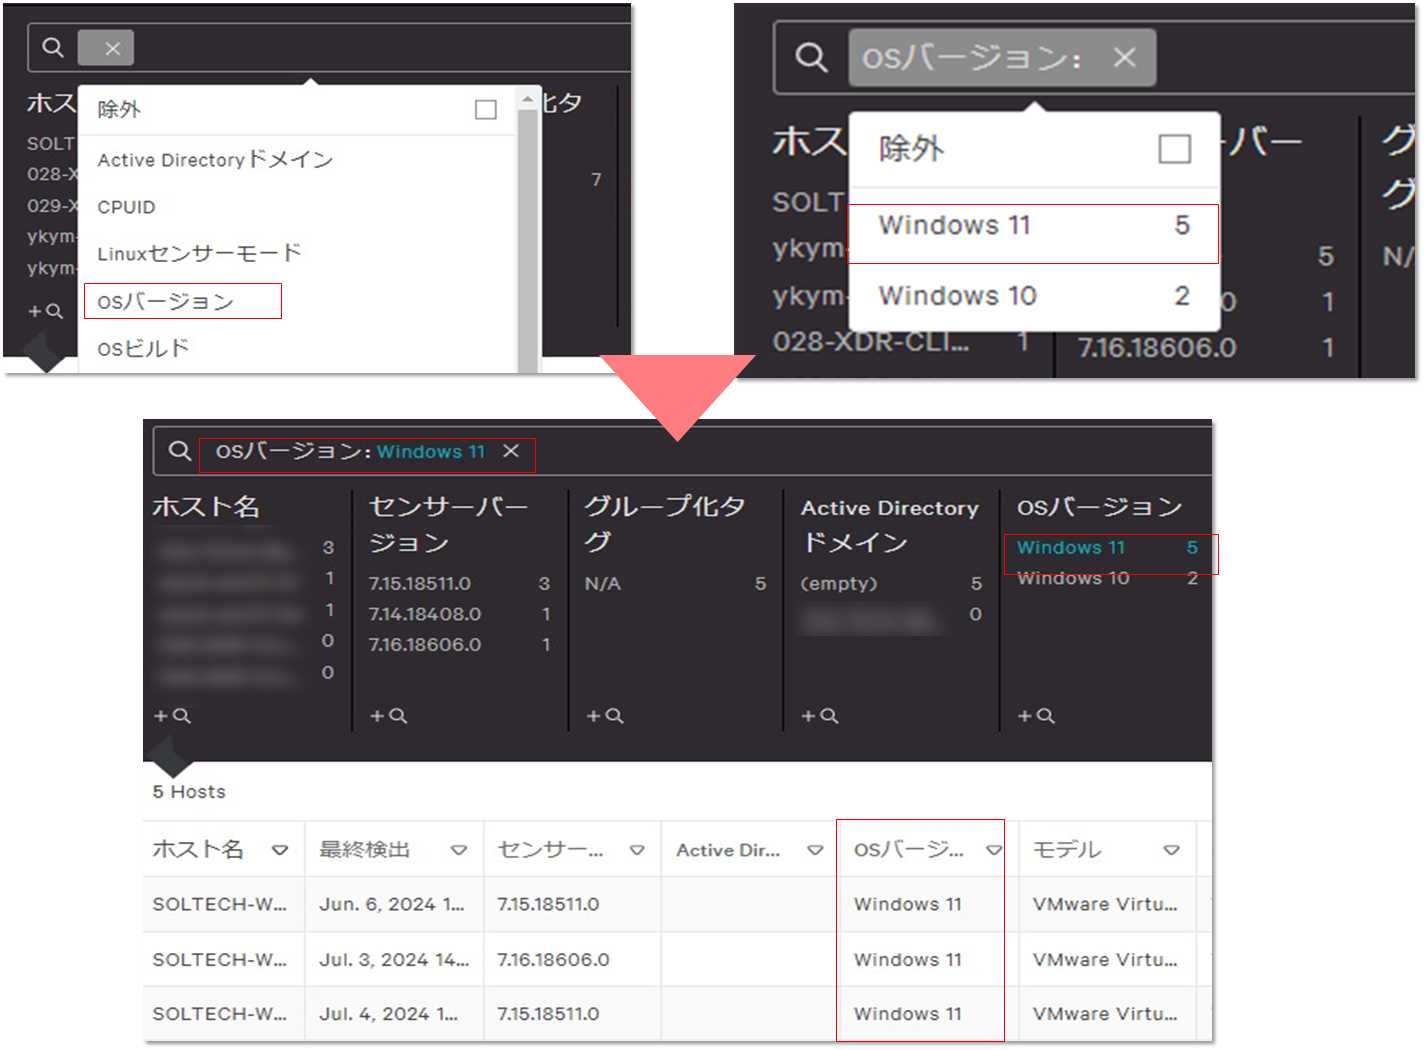Viewport: 1424px width, 1050px height.
Task: Click the search magnifier in the bottom panel
Action: [179, 451]
